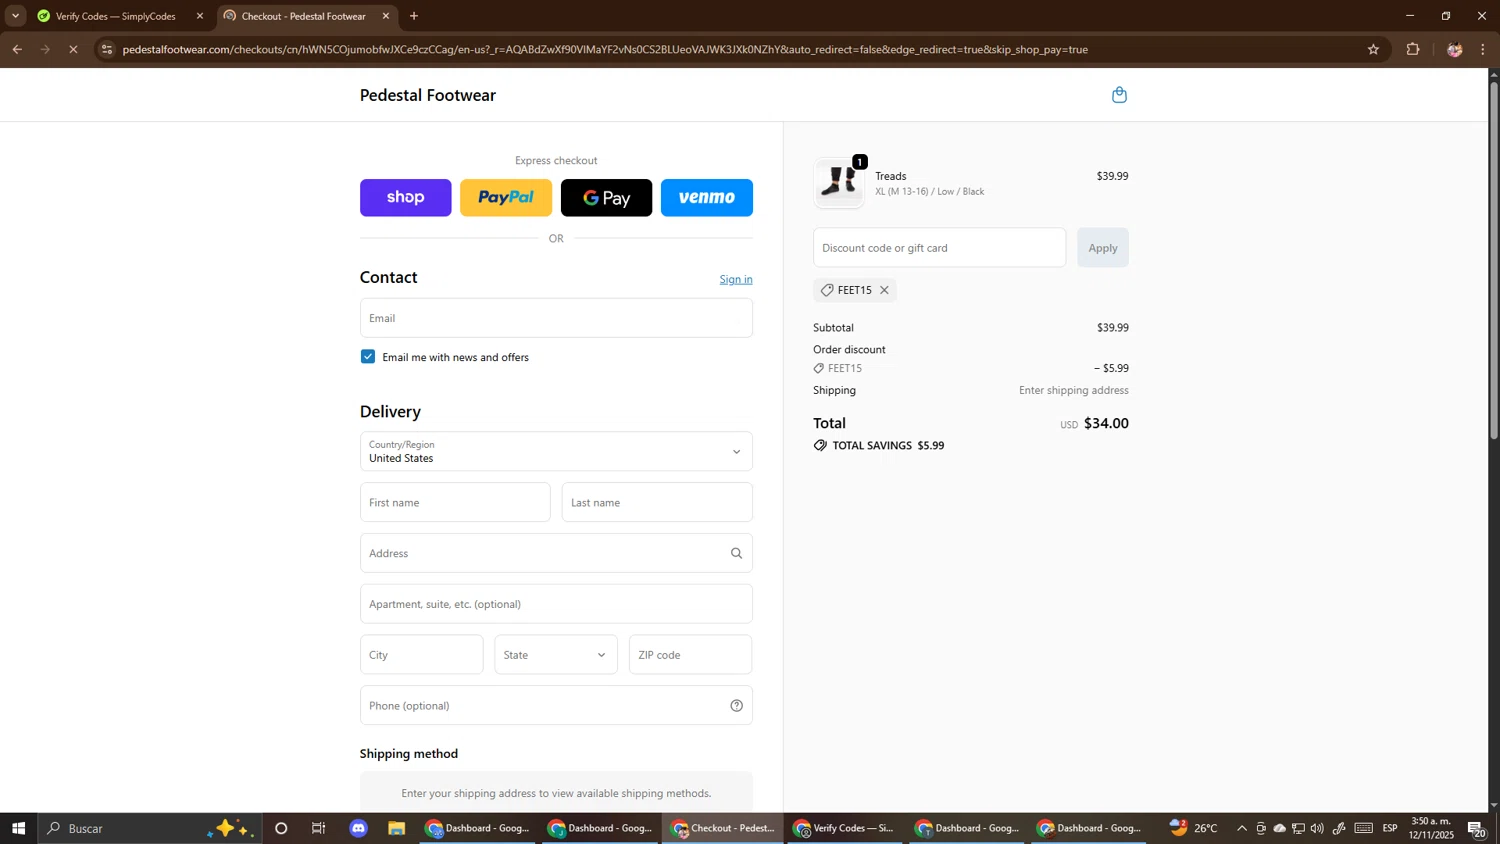Bookmark this page with the star icon
1500x844 pixels.
click(1373, 49)
